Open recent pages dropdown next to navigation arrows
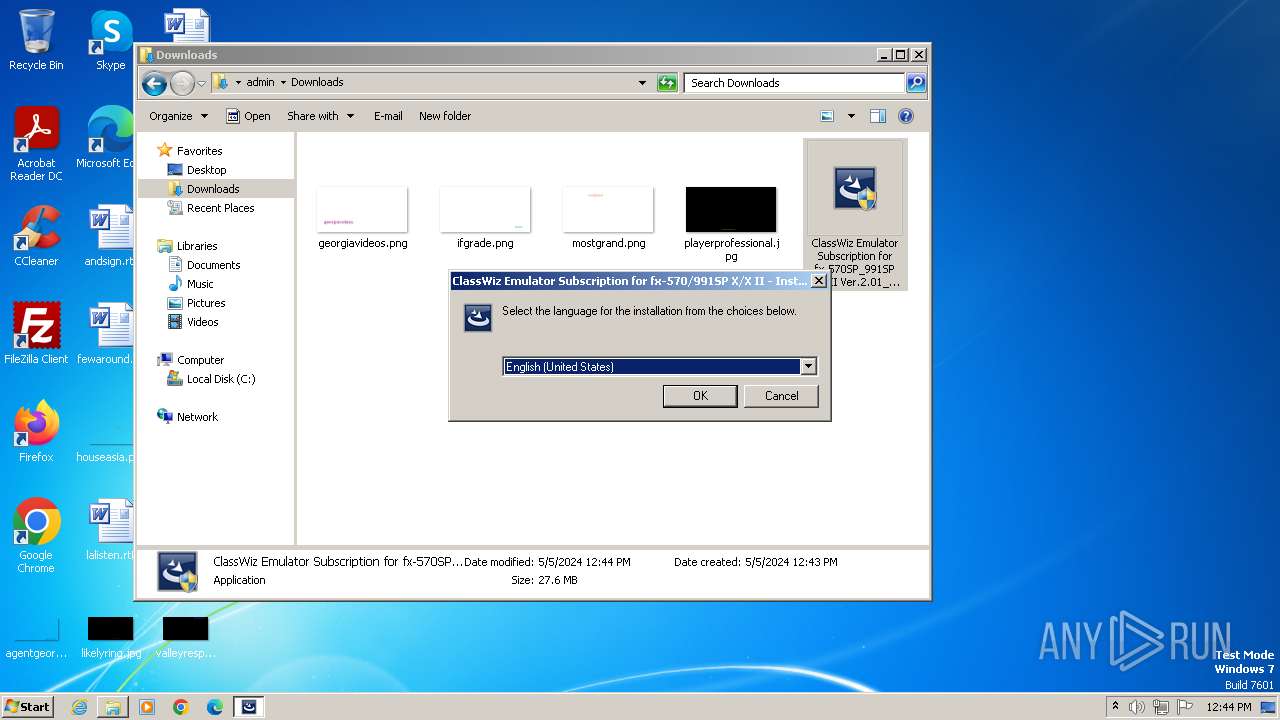 [x=201, y=83]
